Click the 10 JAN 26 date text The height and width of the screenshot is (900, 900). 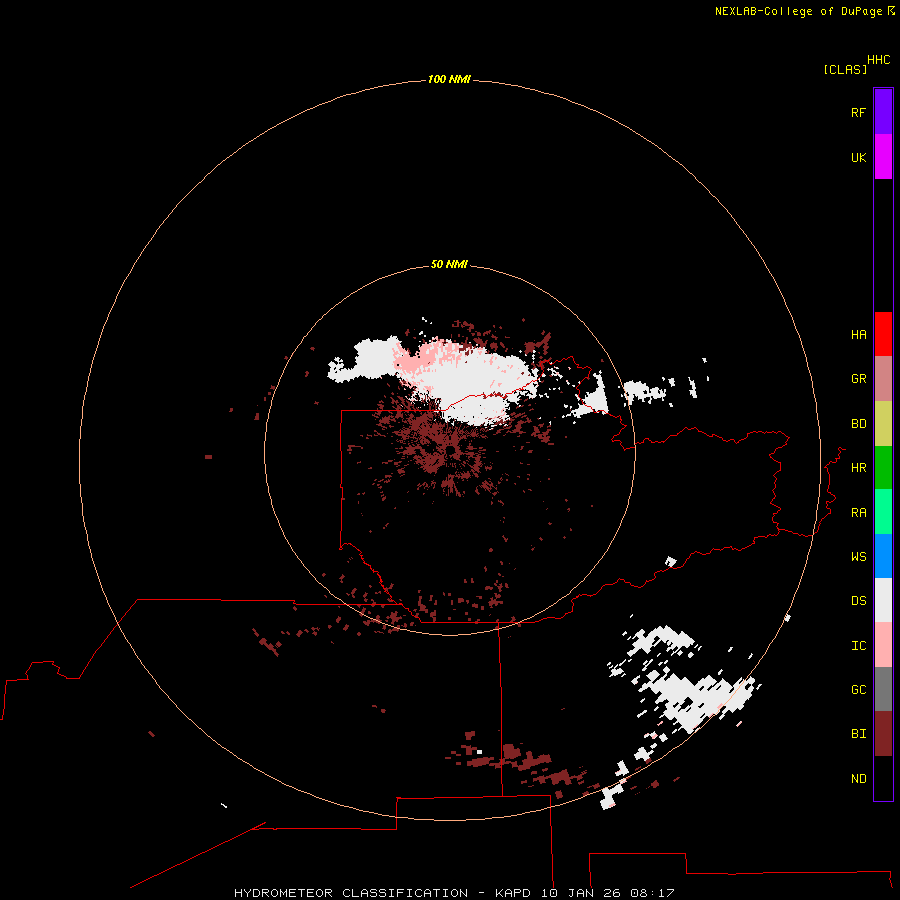pos(581,893)
